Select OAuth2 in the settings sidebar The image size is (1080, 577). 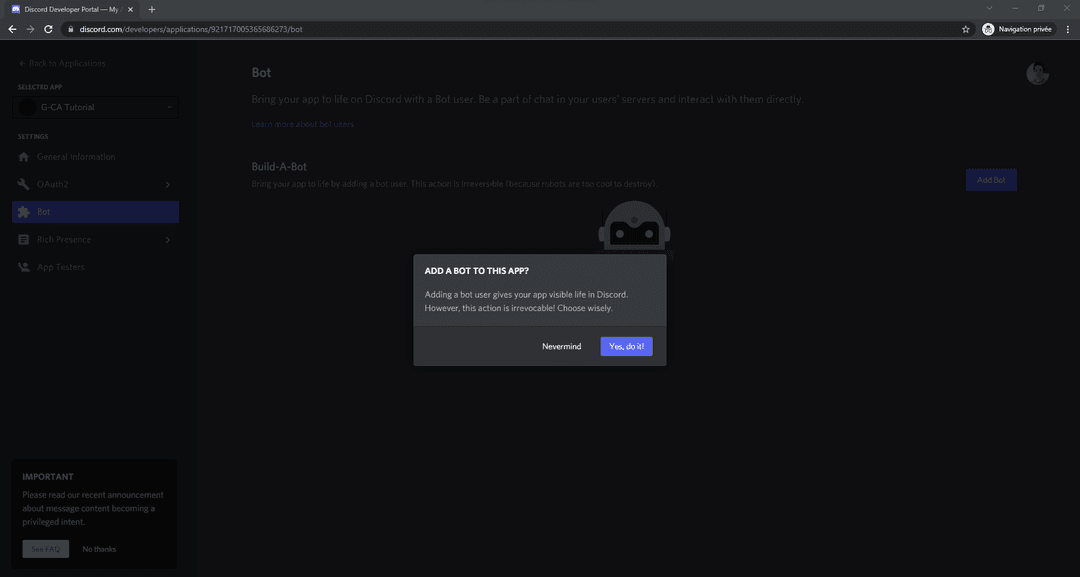(96, 185)
